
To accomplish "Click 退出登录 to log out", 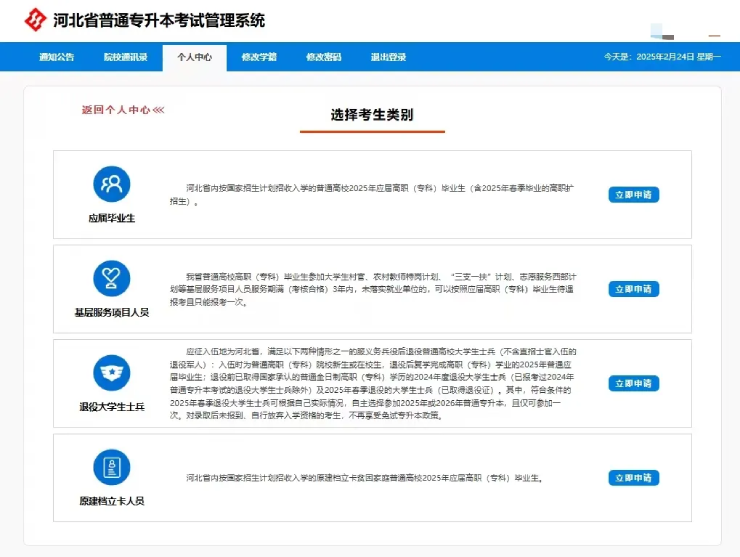I will point(388,57).
